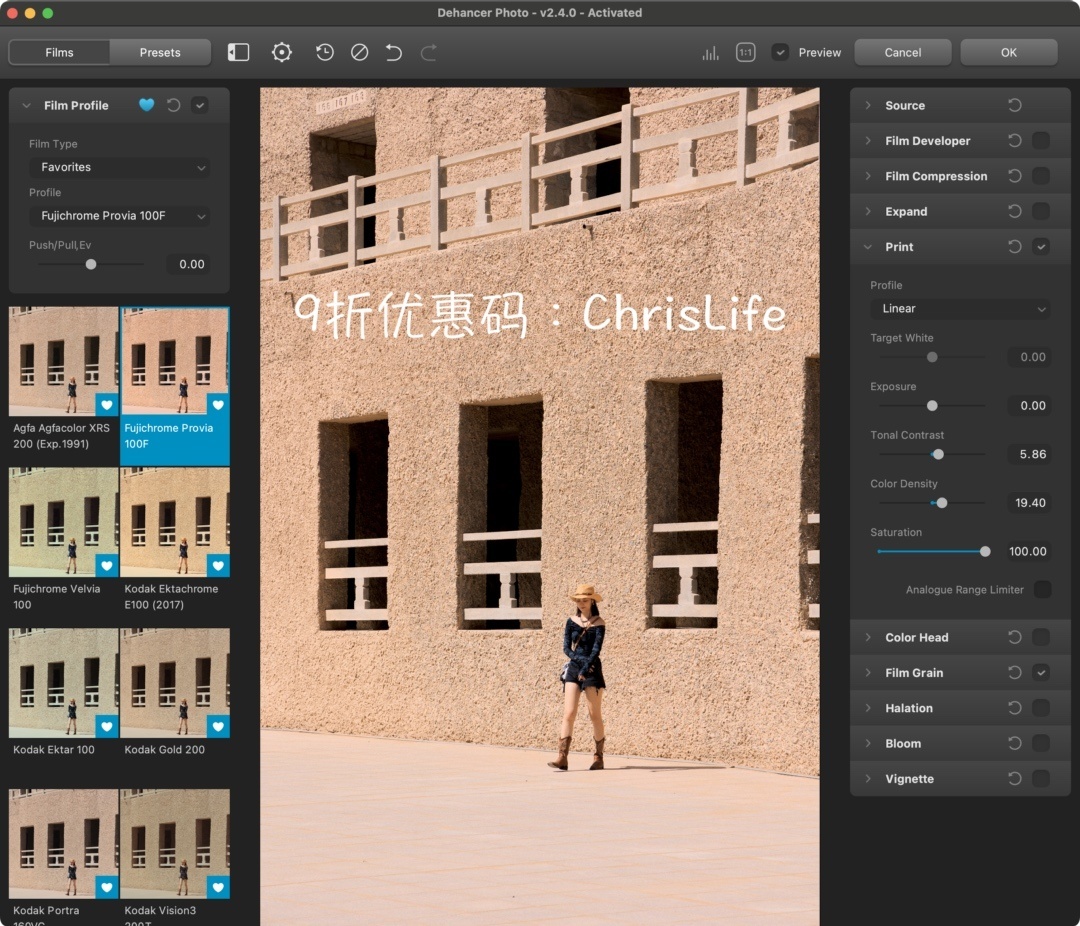Switch to the Presets tab

(x=160, y=52)
